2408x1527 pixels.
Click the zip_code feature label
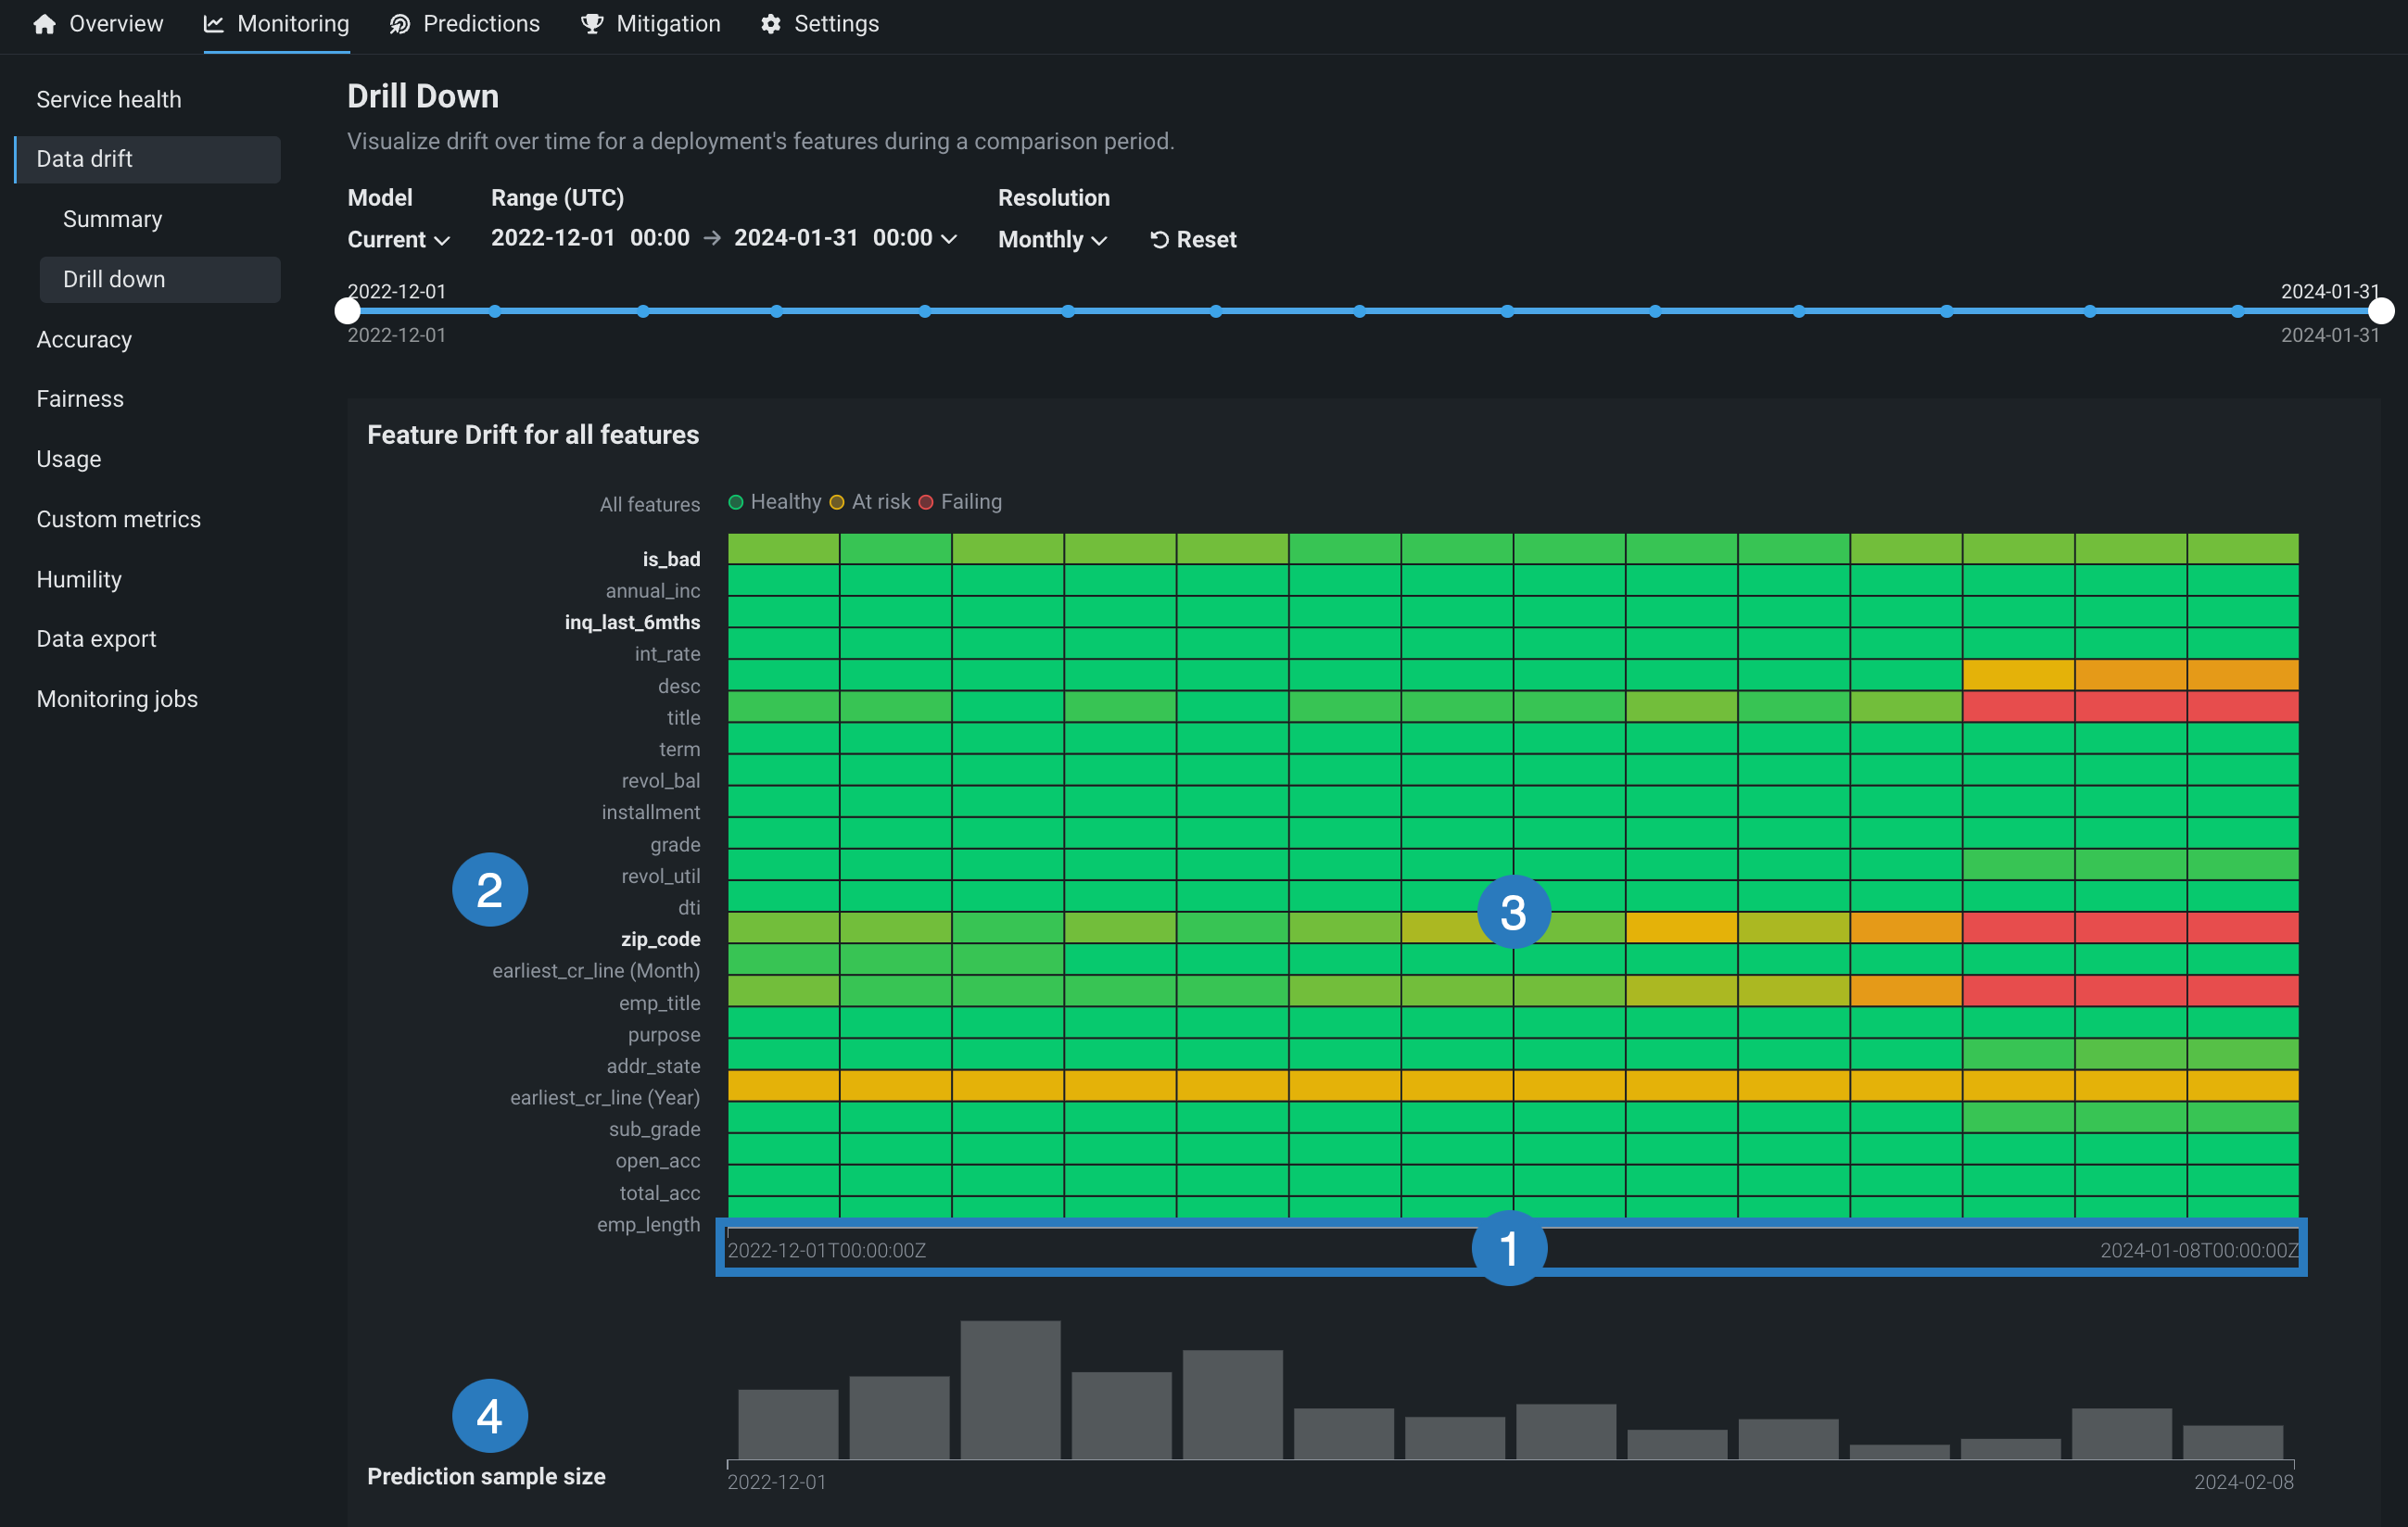[660, 939]
